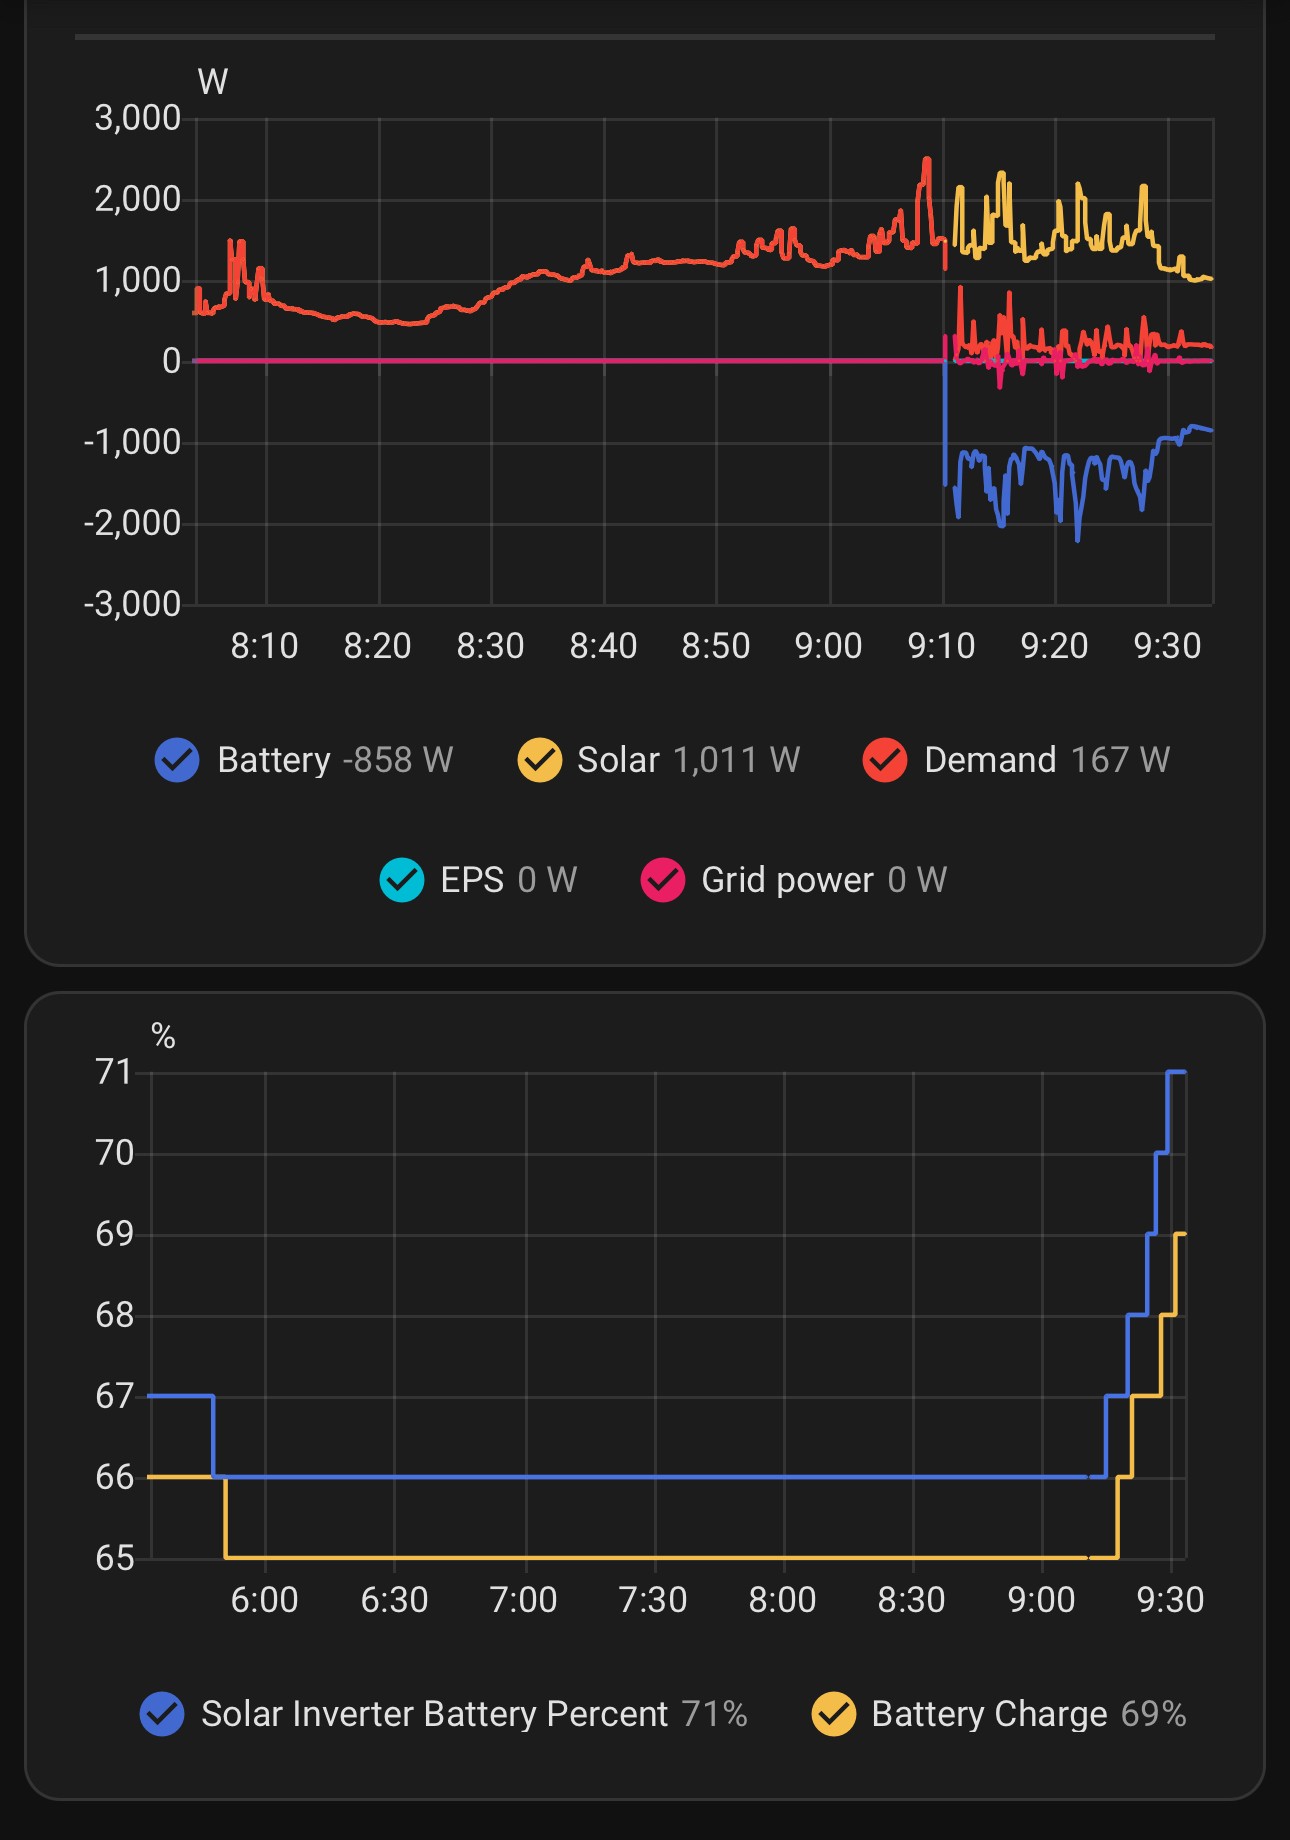Toggle the Solar series checkbox
1290x1840 pixels.
coord(539,760)
